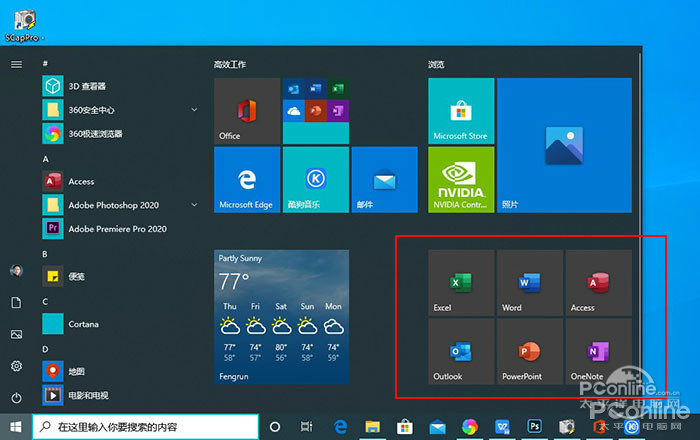Screen dimensions: 700x440
Task: Open Edge from the taskbar
Action: tap(340, 427)
